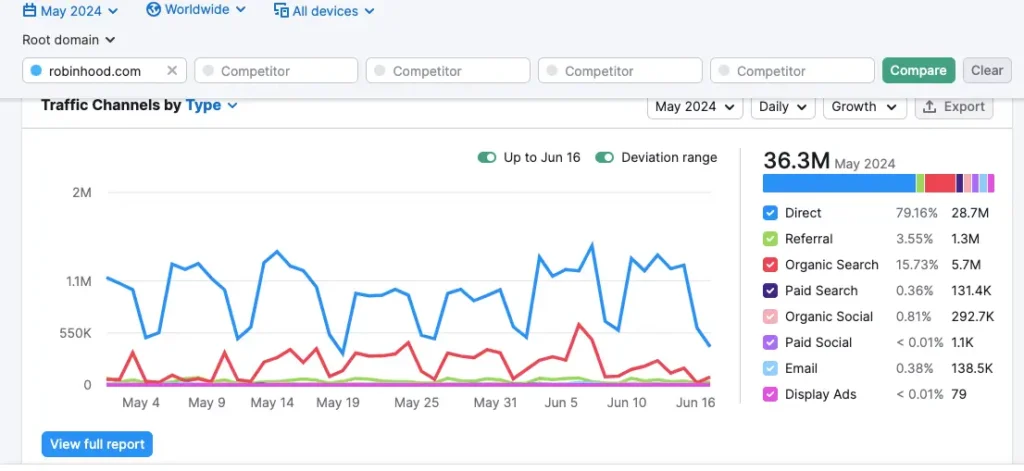Click the Display Ads 79 value
1024x471 pixels.
(x=959, y=395)
